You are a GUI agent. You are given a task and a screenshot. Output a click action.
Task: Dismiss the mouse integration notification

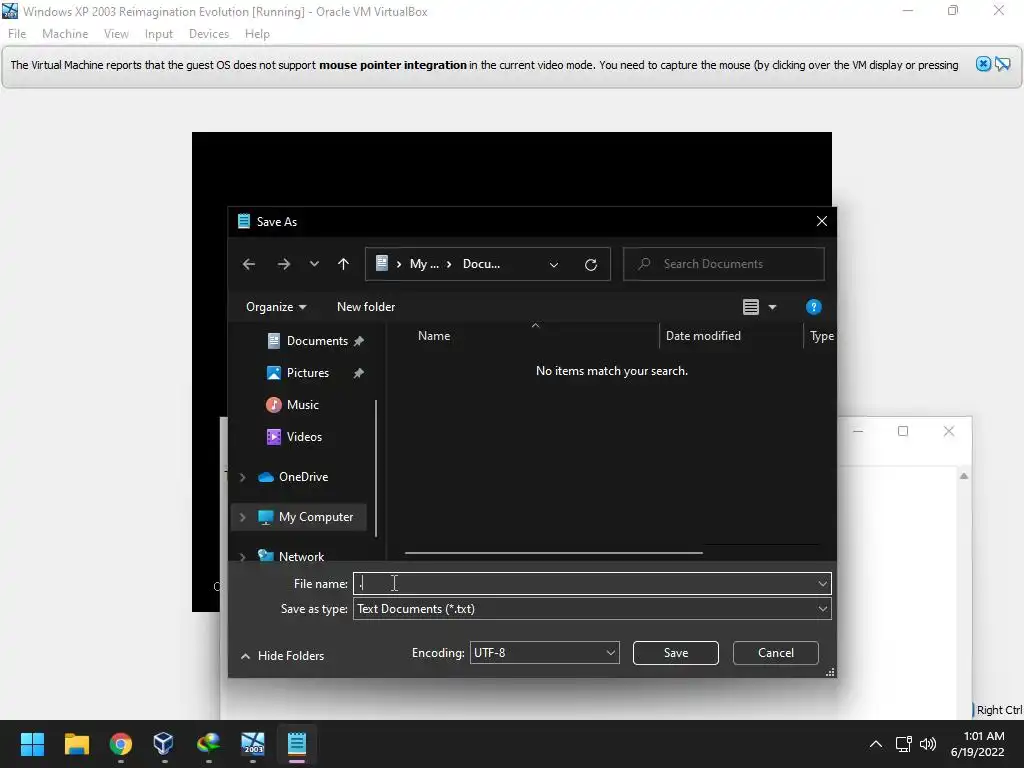click(x=983, y=64)
